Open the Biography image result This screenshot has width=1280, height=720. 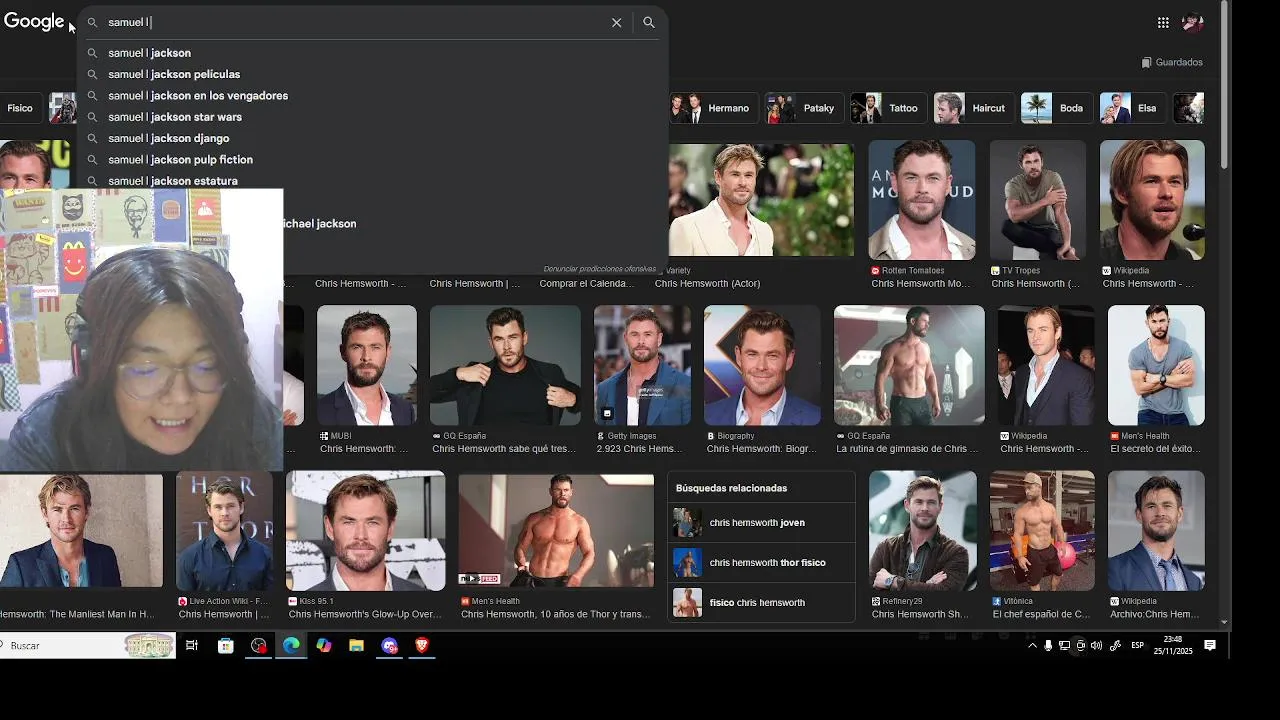[762, 365]
